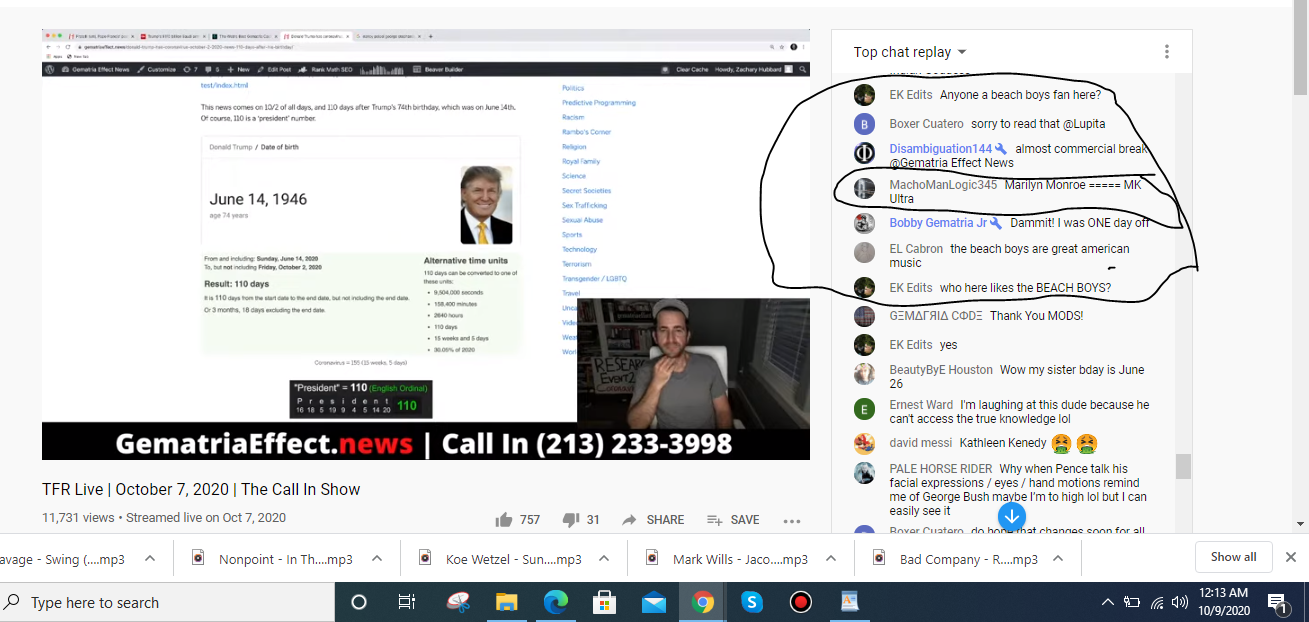Click the video title 'TFR Live | October 7, 2020'

pos(201,490)
